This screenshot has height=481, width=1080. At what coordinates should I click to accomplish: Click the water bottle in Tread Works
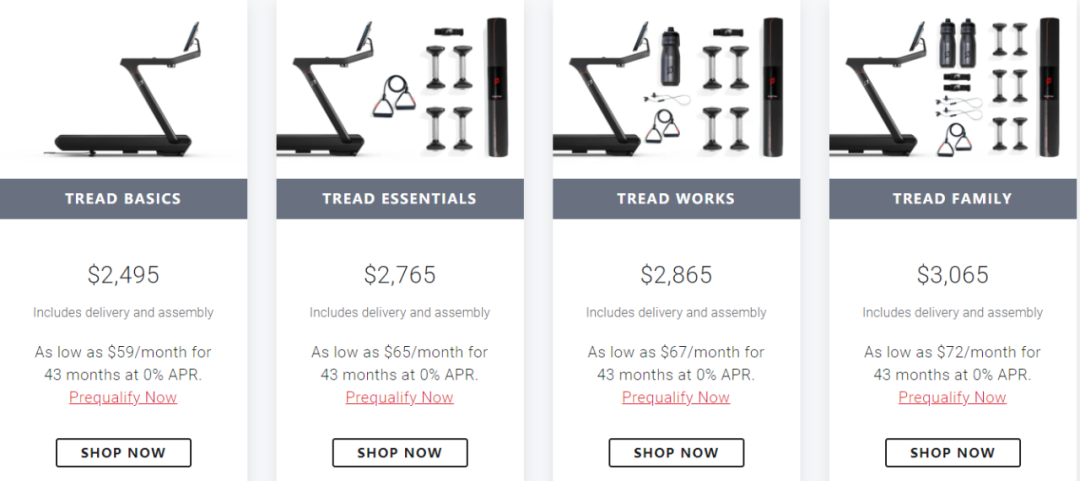[x=671, y=56]
